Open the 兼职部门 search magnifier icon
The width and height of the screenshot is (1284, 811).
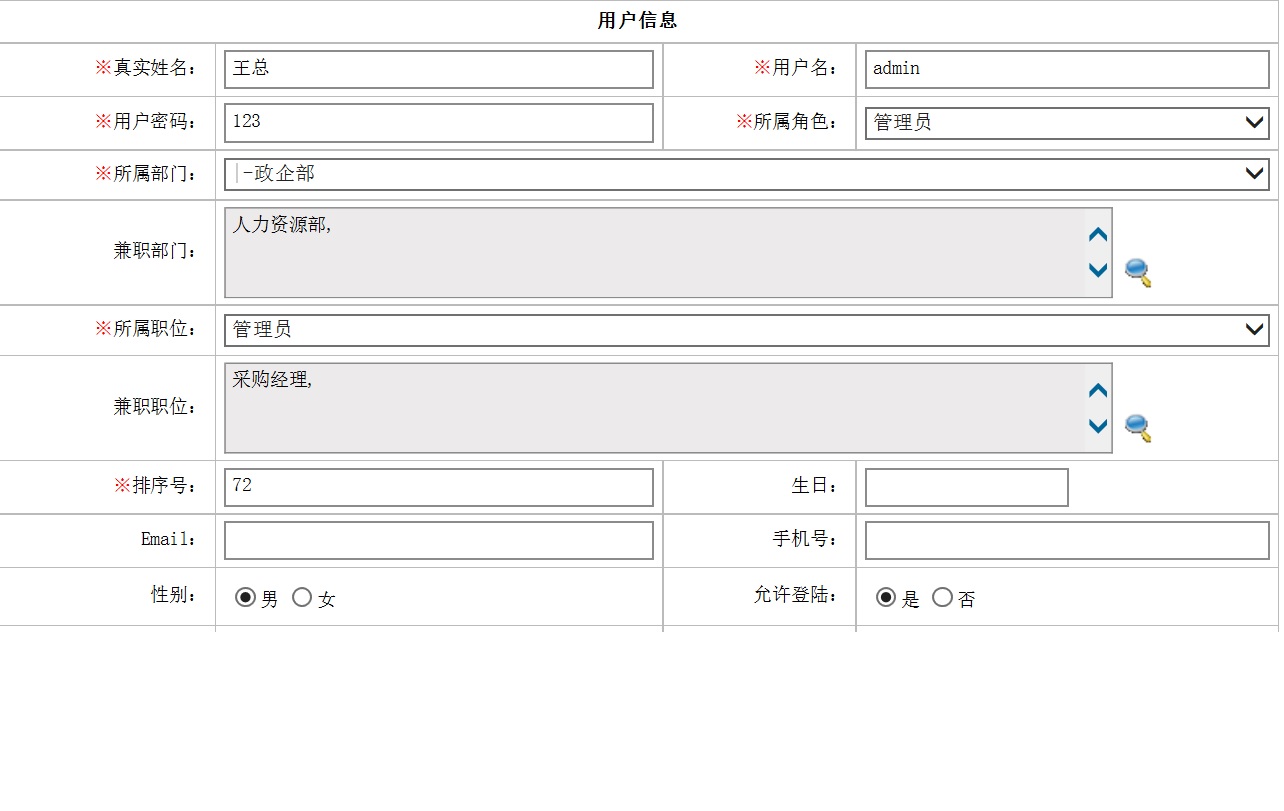tap(1138, 273)
